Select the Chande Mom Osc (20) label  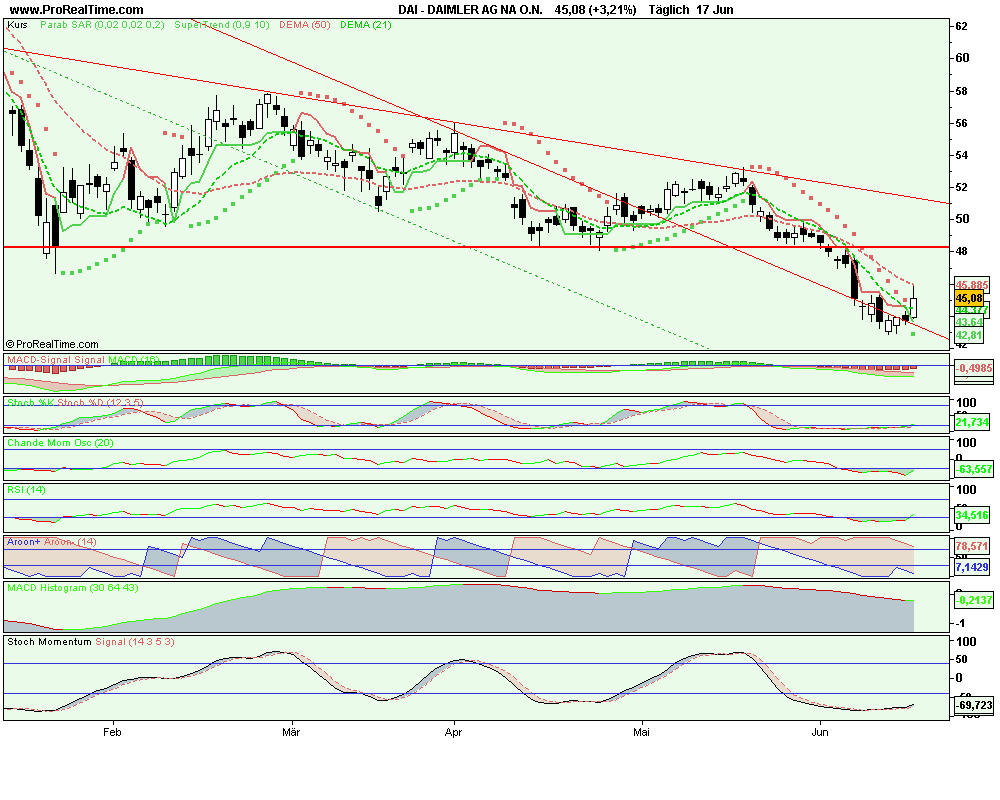[x=60, y=443]
